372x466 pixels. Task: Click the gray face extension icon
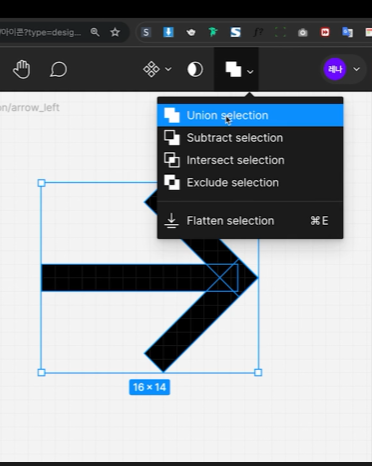click(x=190, y=32)
